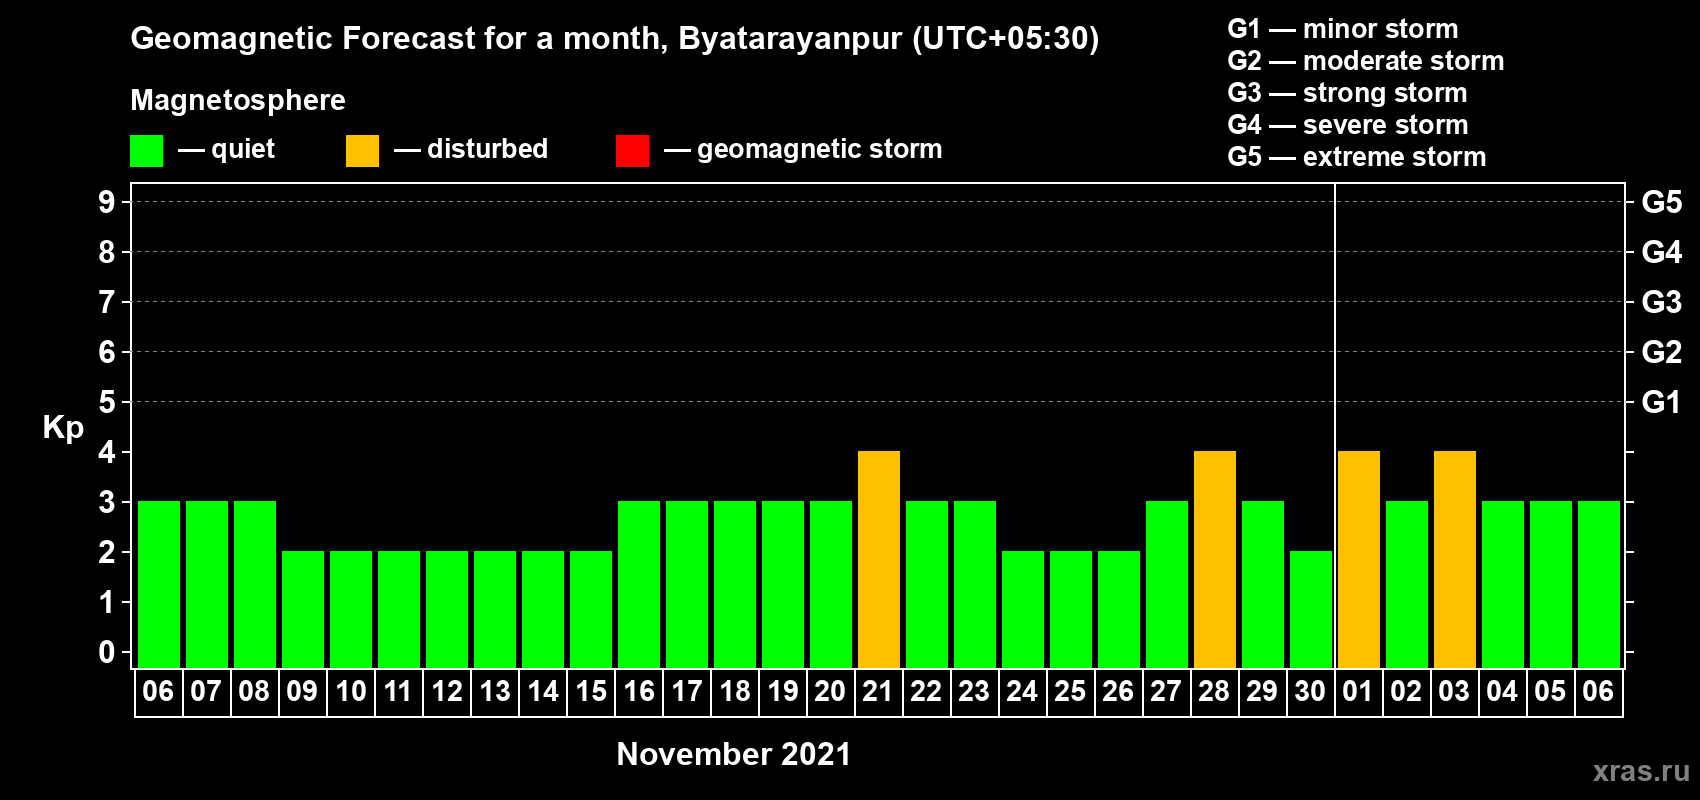Screen dimensions: 1700x800
Task: Click the 'G3 — strong storm' legend line
Action: coord(1348,93)
